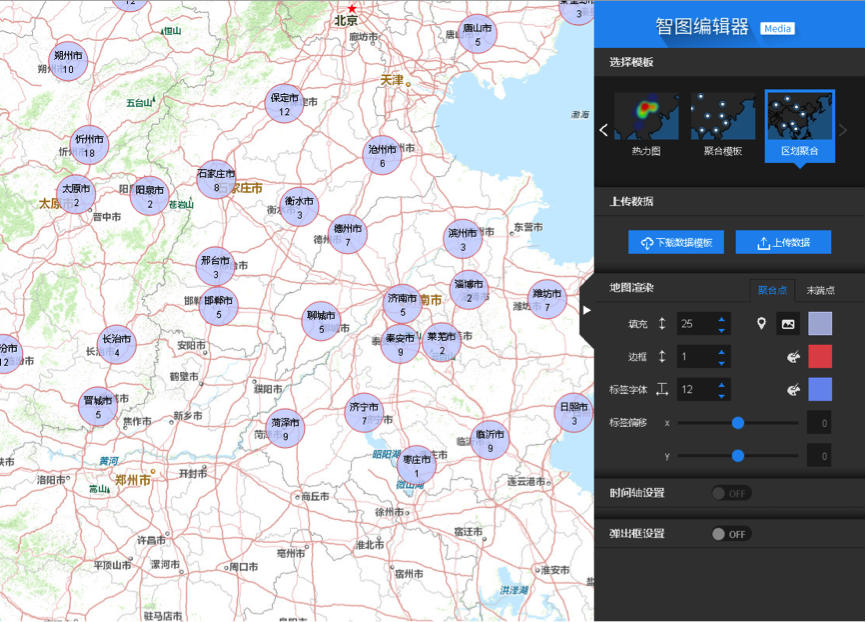Switch to the 聚合点 tab

772,291
